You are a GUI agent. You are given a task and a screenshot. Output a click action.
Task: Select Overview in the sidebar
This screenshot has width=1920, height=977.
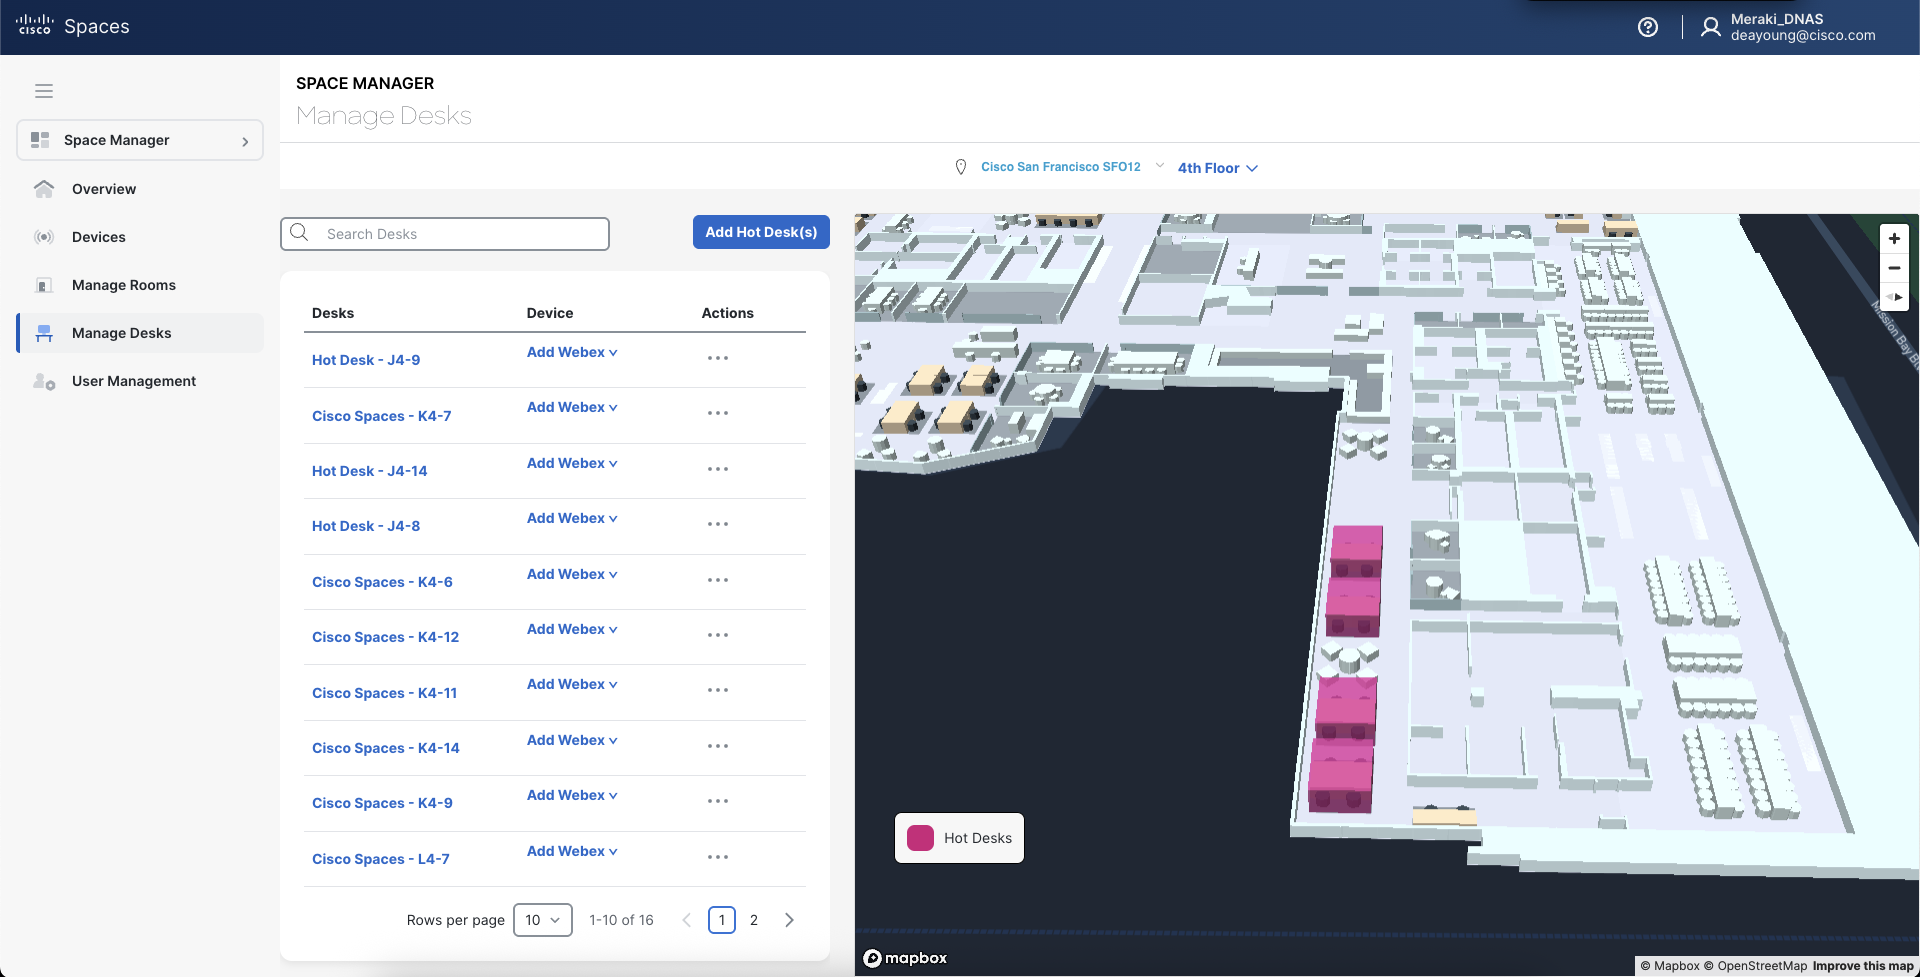(x=104, y=188)
